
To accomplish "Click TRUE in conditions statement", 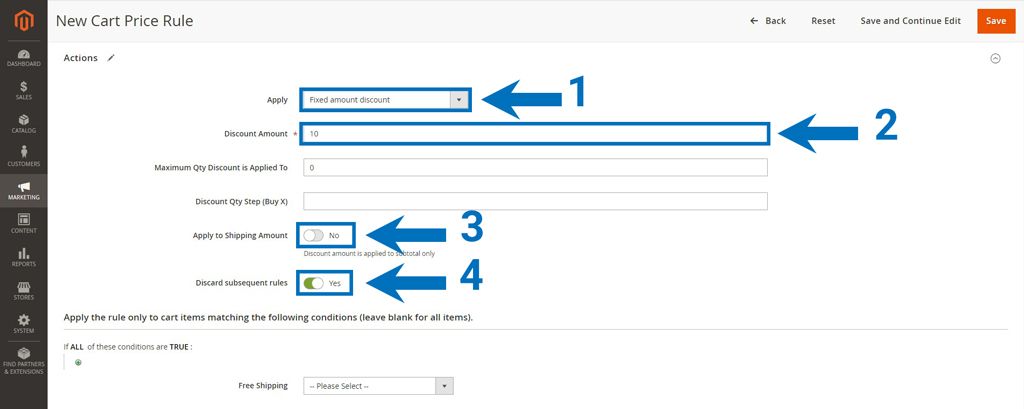I will pyautogui.click(x=180, y=347).
